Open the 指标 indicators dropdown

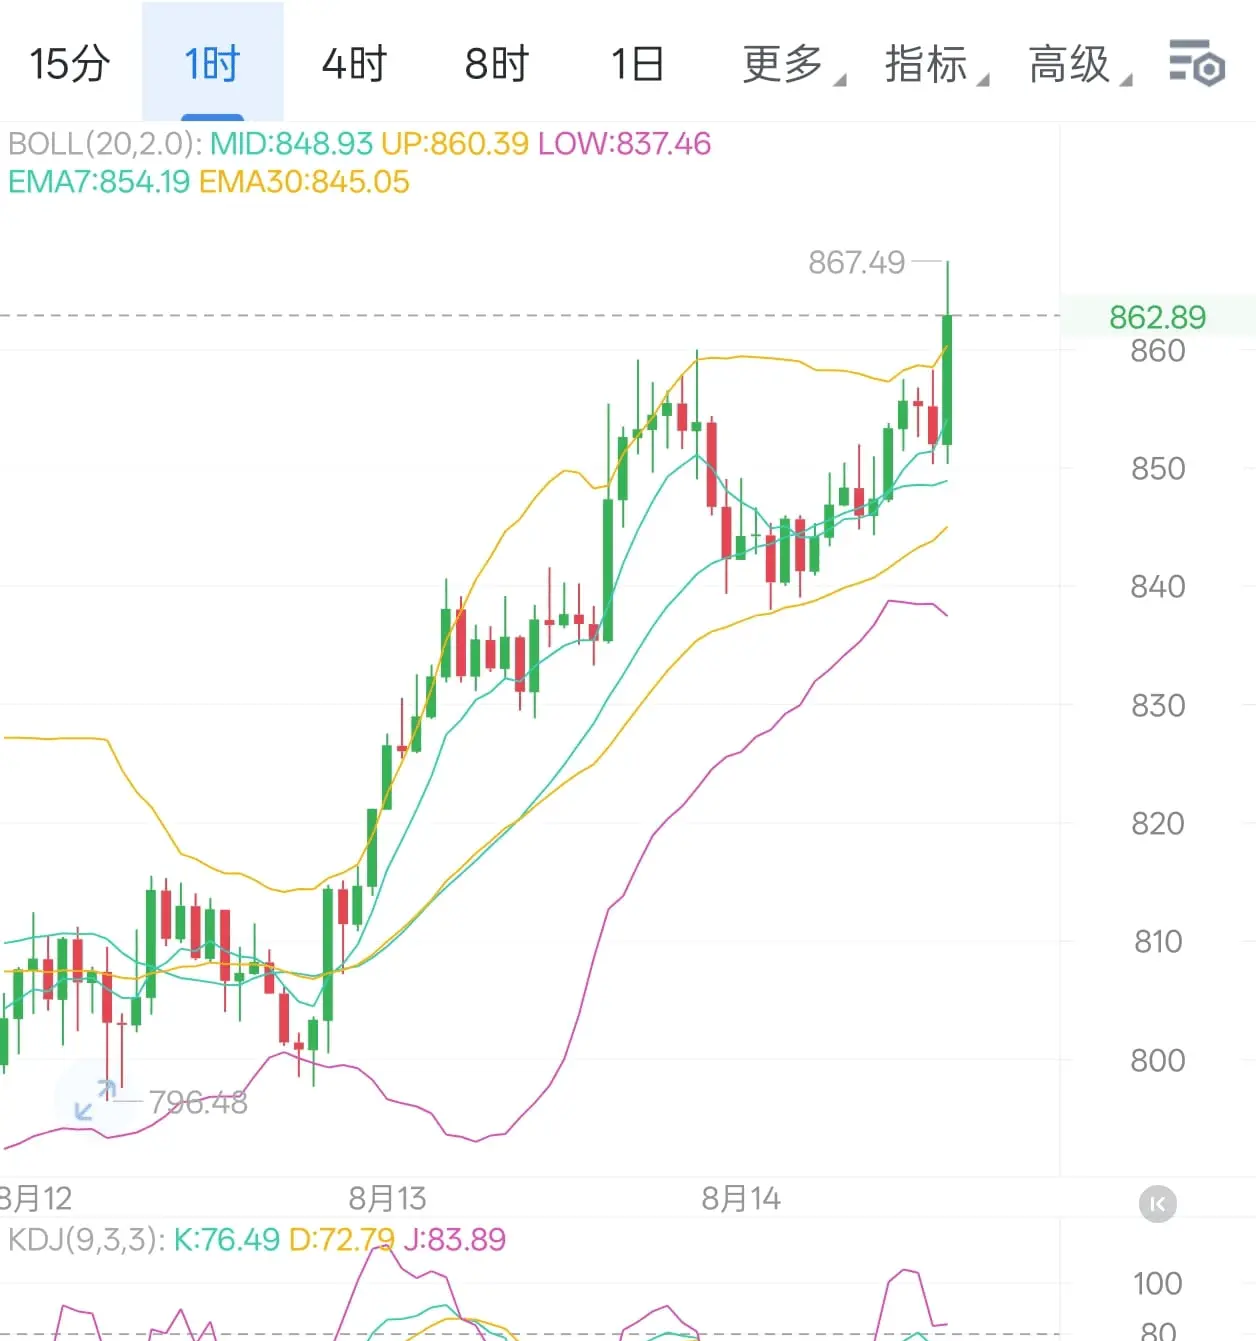pyautogui.click(x=936, y=64)
